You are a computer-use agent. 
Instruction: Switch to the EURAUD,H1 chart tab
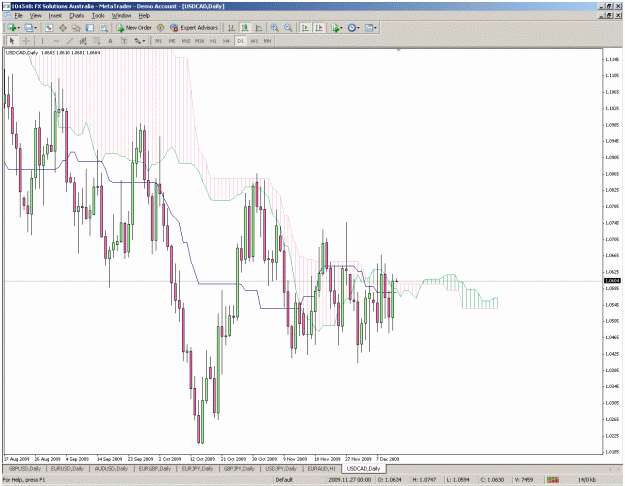tap(322, 468)
